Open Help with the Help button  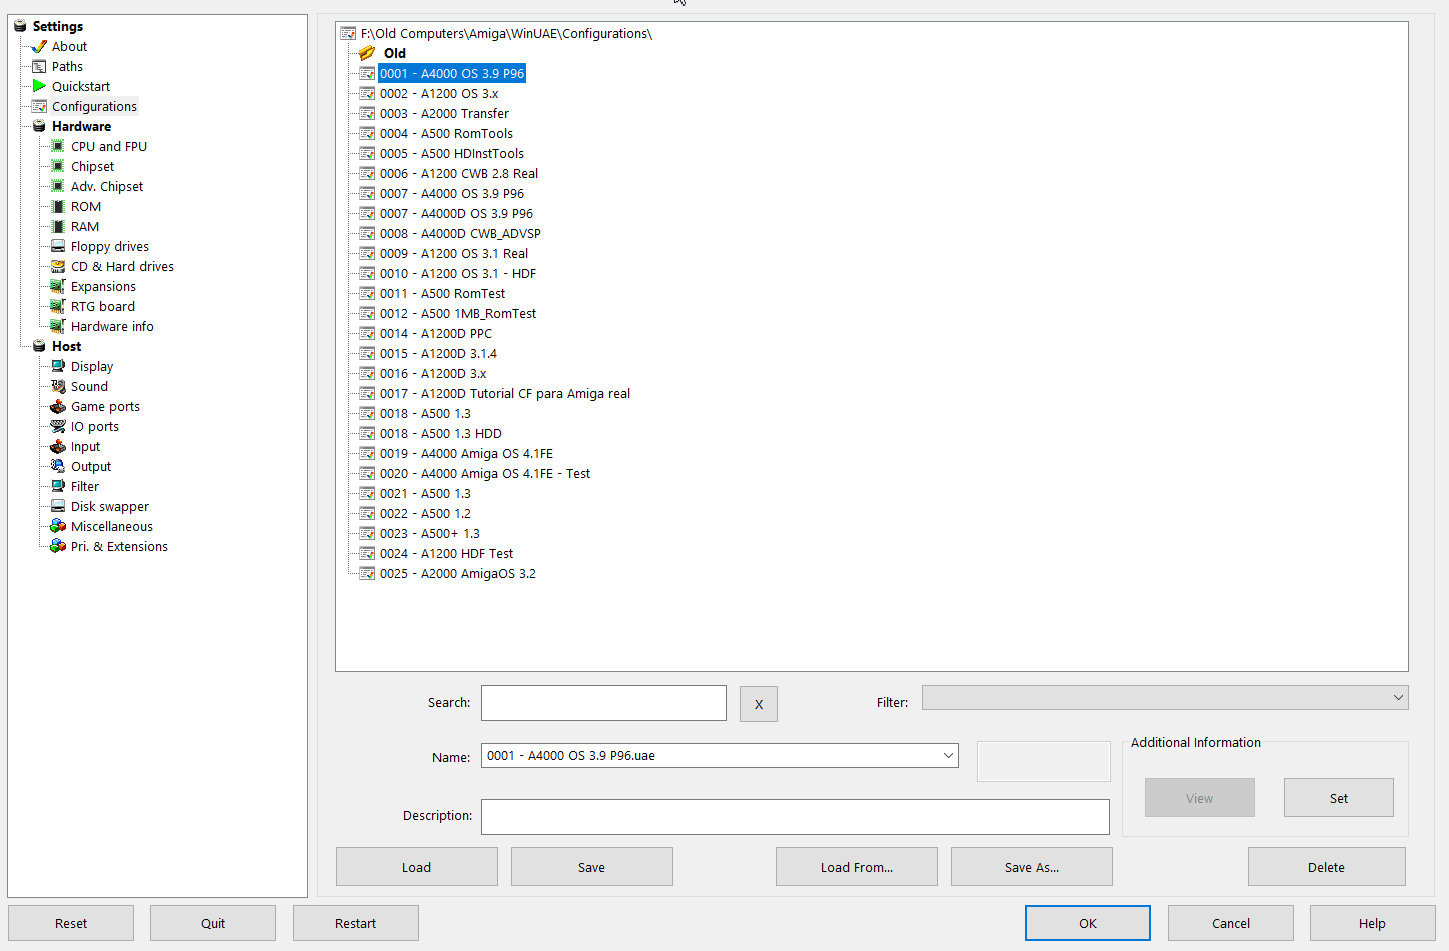pos(1372,923)
